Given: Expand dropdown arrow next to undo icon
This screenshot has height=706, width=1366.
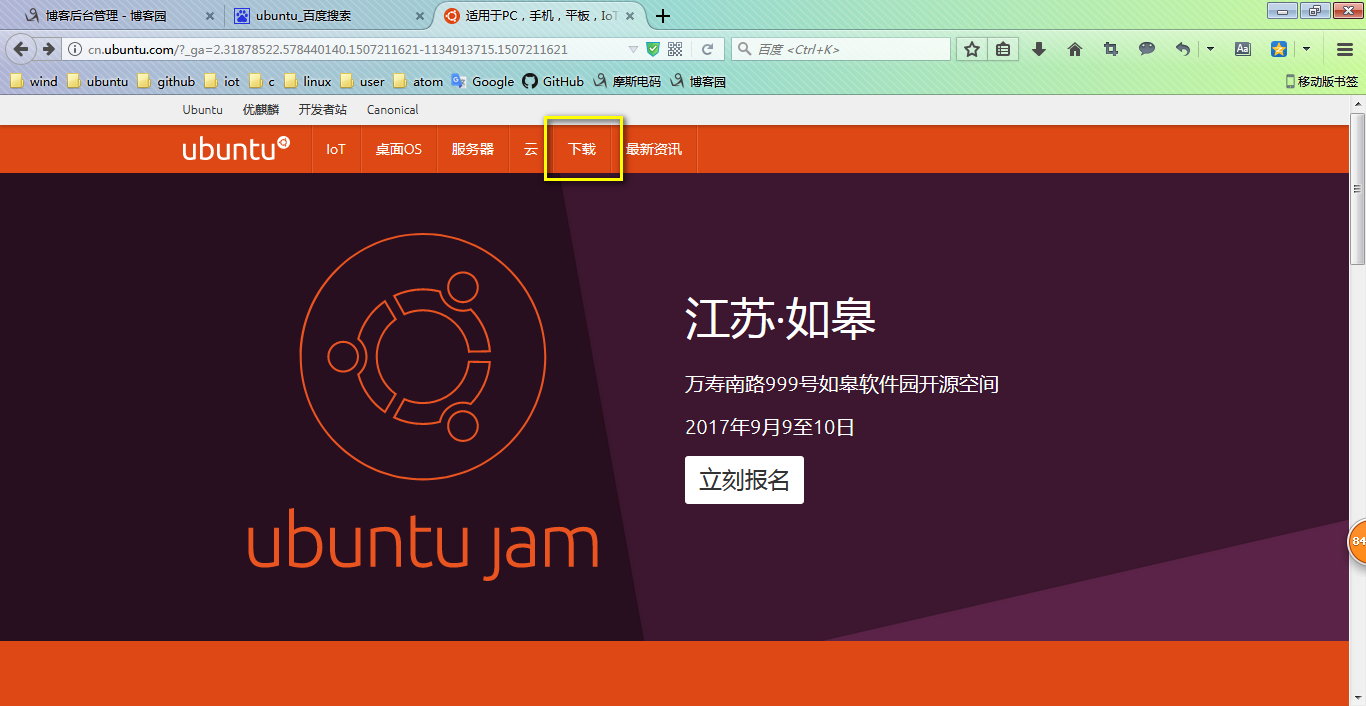Looking at the screenshot, I should (x=1210, y=49).
